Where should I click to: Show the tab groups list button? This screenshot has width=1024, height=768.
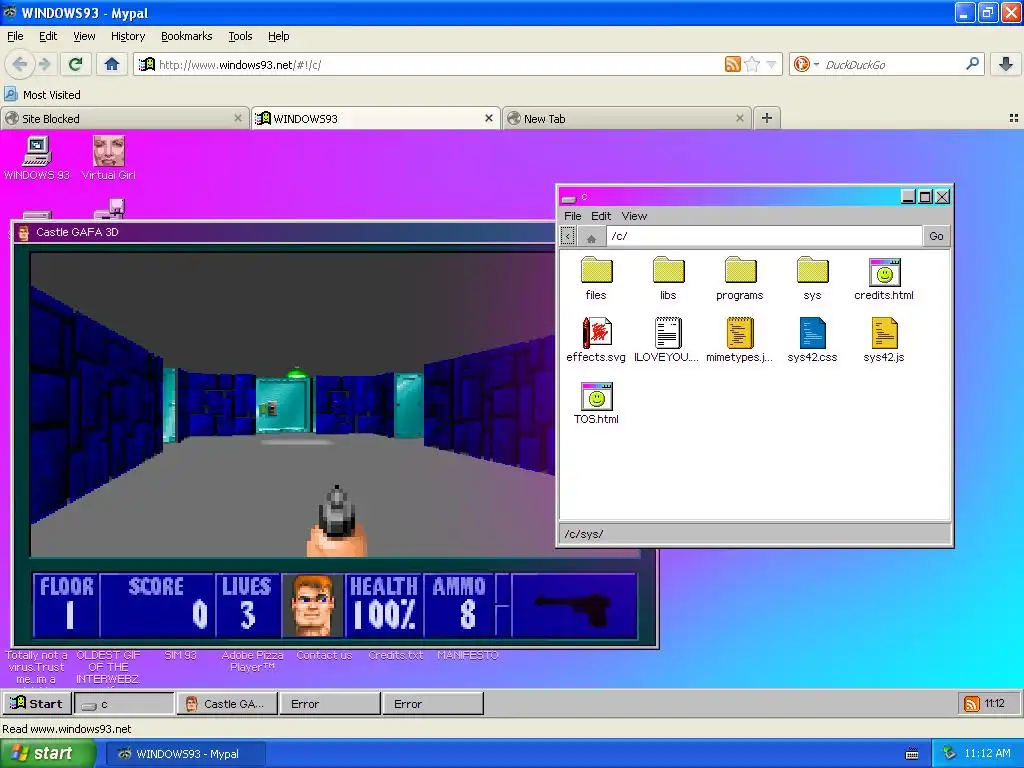click(x=1014, y=118)
